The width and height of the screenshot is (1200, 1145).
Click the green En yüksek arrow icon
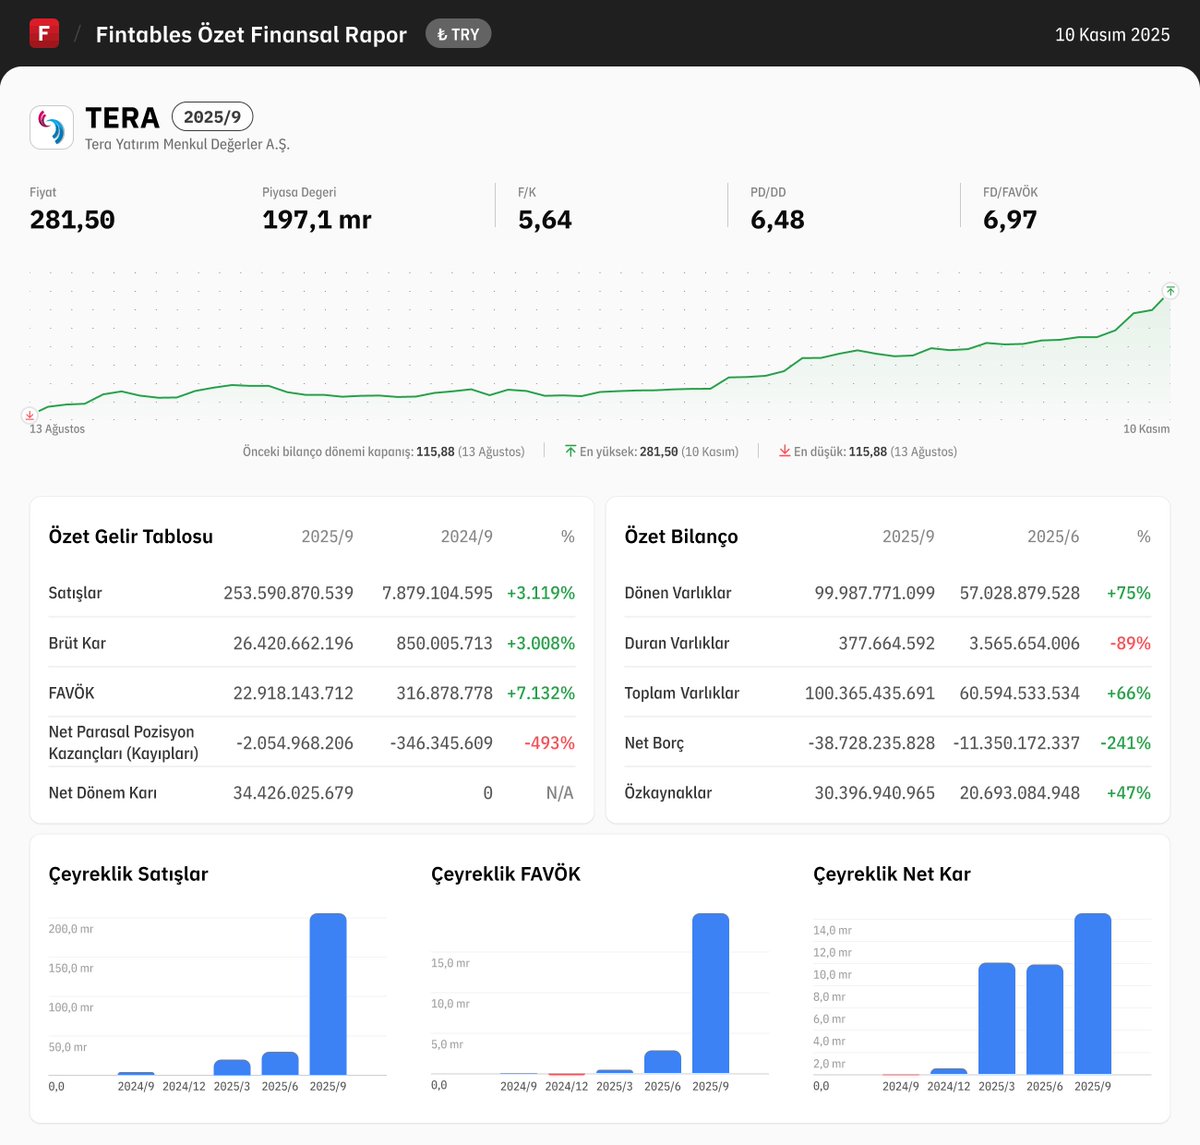point(572,451)
